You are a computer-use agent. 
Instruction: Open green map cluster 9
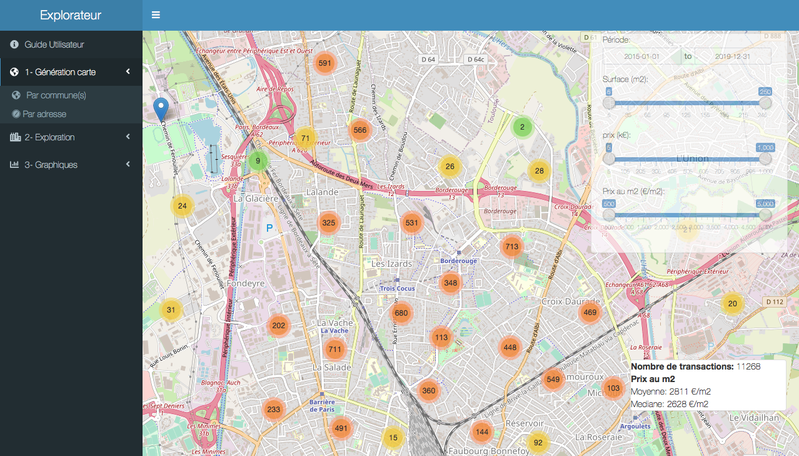pyautogui.click(x=258, y=161)
